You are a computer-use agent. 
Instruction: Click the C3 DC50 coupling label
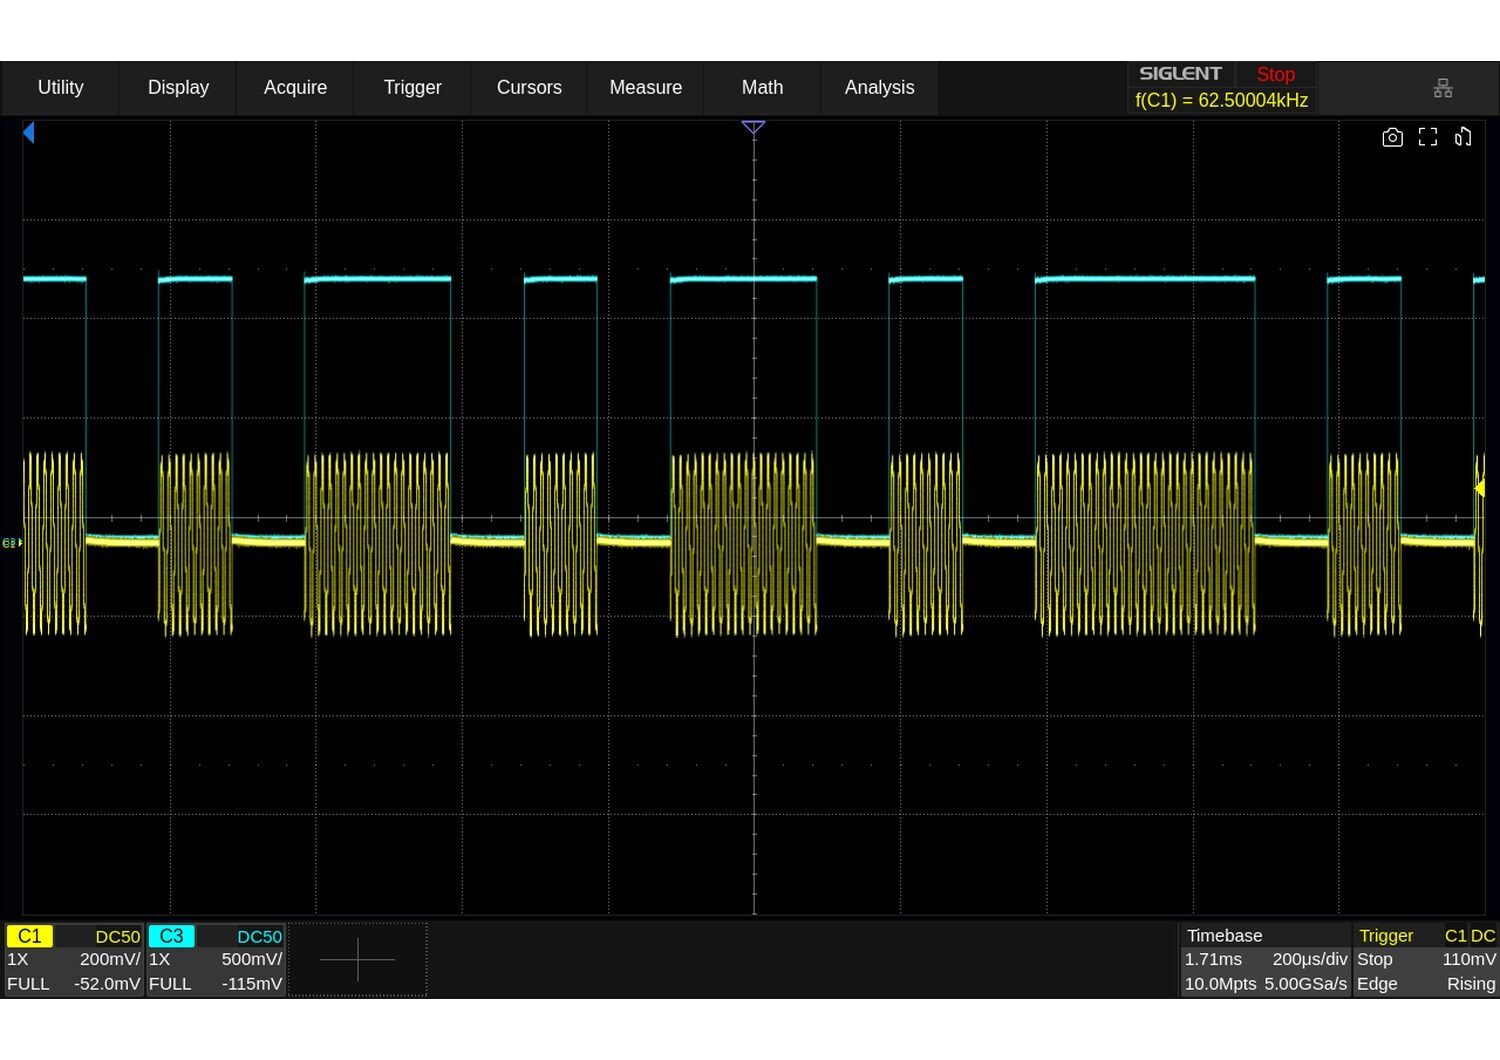tap(260, 936)
